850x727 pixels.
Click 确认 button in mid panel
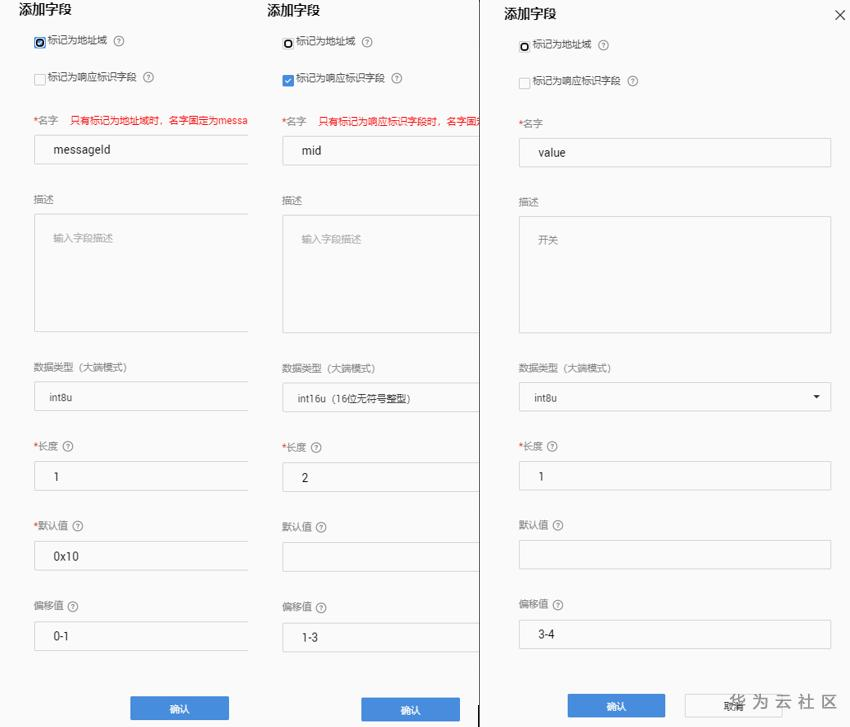pos(410,709)
